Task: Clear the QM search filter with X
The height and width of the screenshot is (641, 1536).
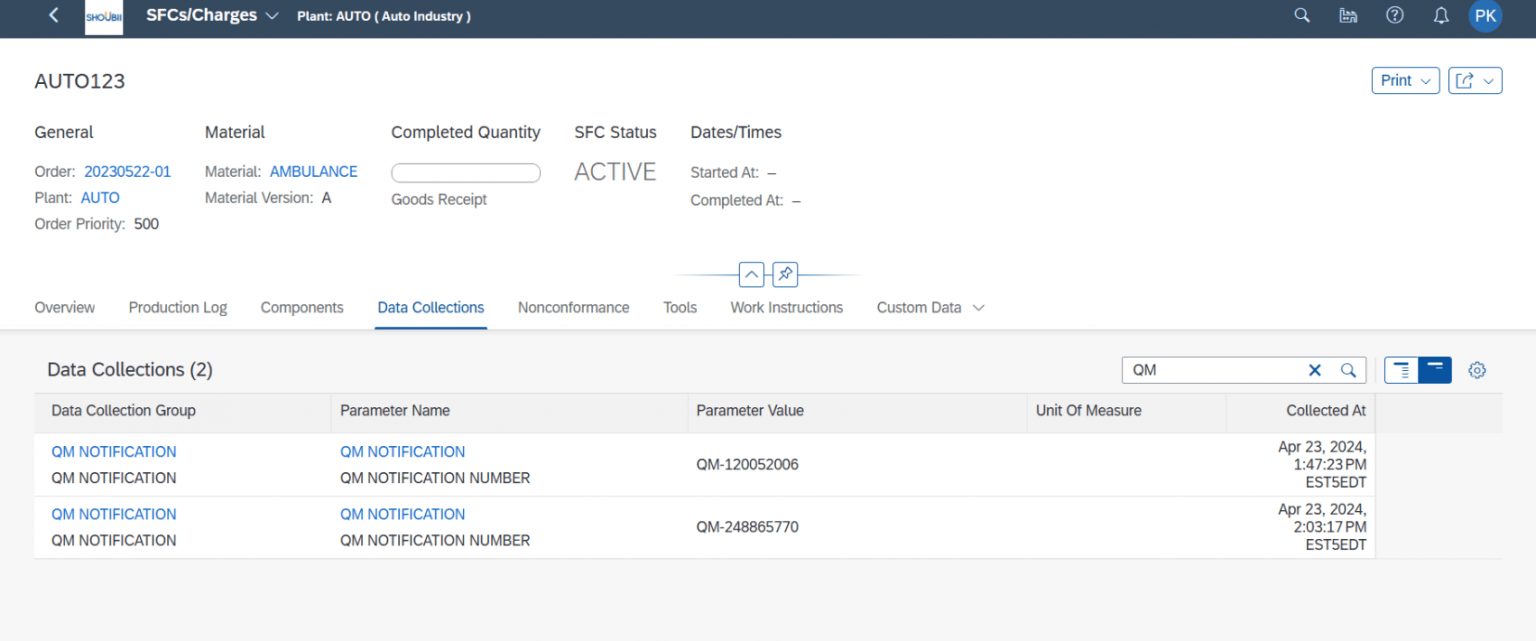Action: click(1315, 369)
